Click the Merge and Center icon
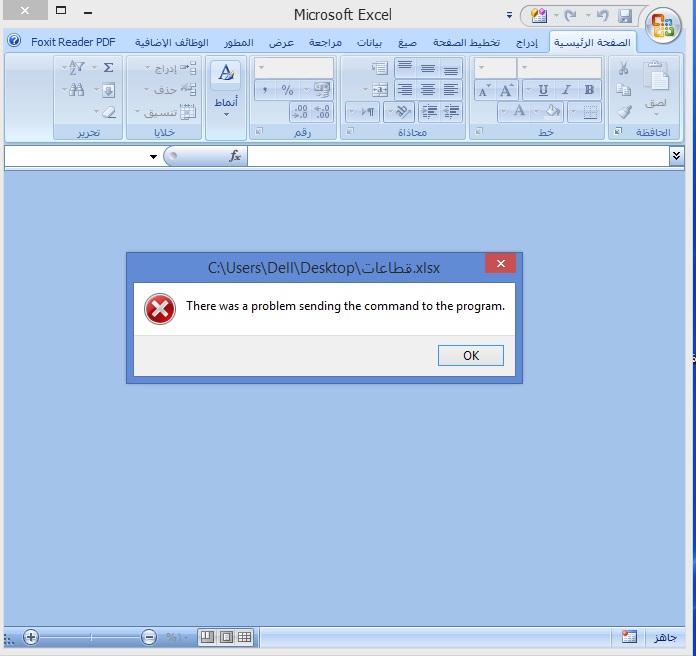Image resolution: width=696 pixels, height=656 pixels. tap(380, 90)
